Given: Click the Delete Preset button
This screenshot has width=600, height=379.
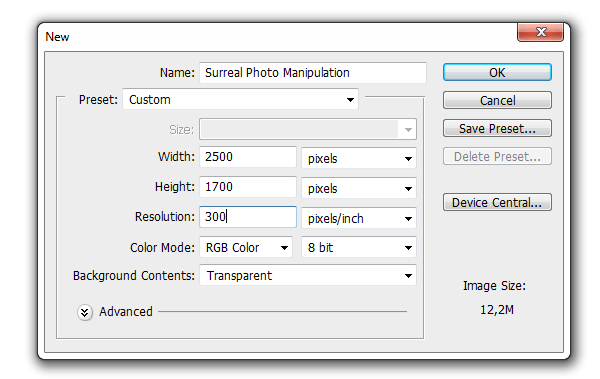Looking at the screenshot, I should (x=497, y=156).
